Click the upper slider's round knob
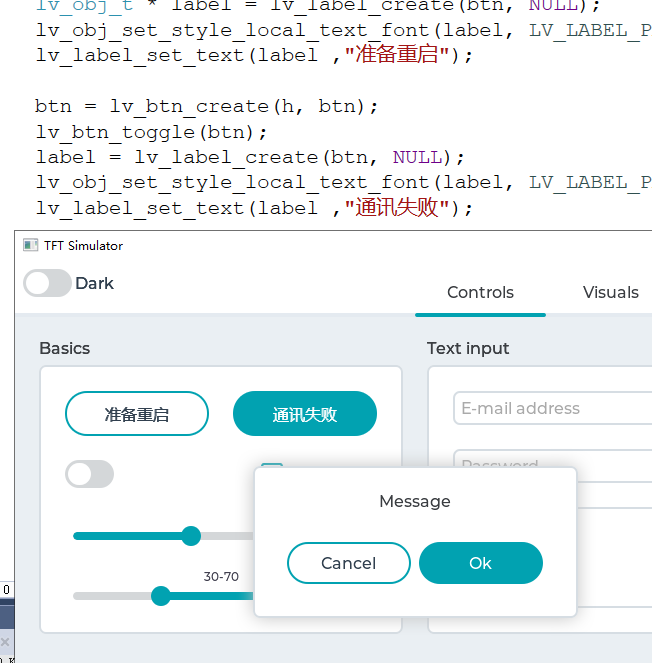 pyautogui.click(x=191, y=536)
